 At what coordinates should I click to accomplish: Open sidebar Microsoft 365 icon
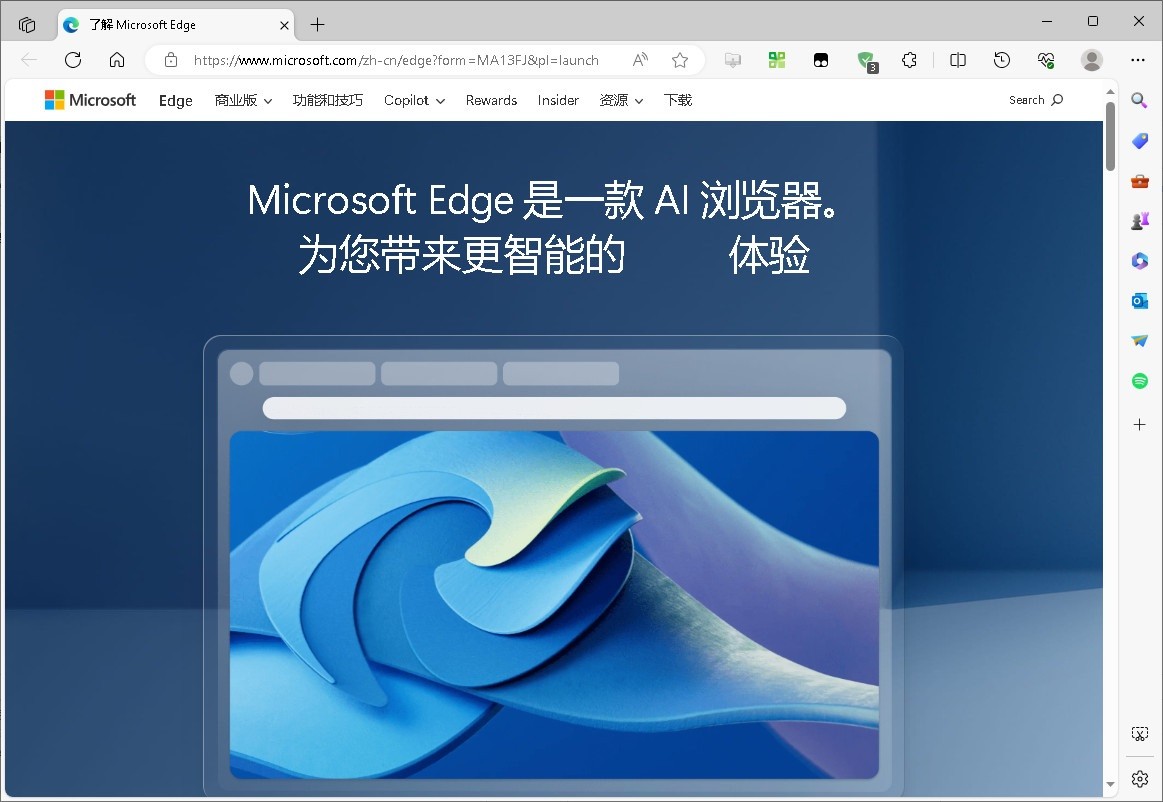point(1139,260)
